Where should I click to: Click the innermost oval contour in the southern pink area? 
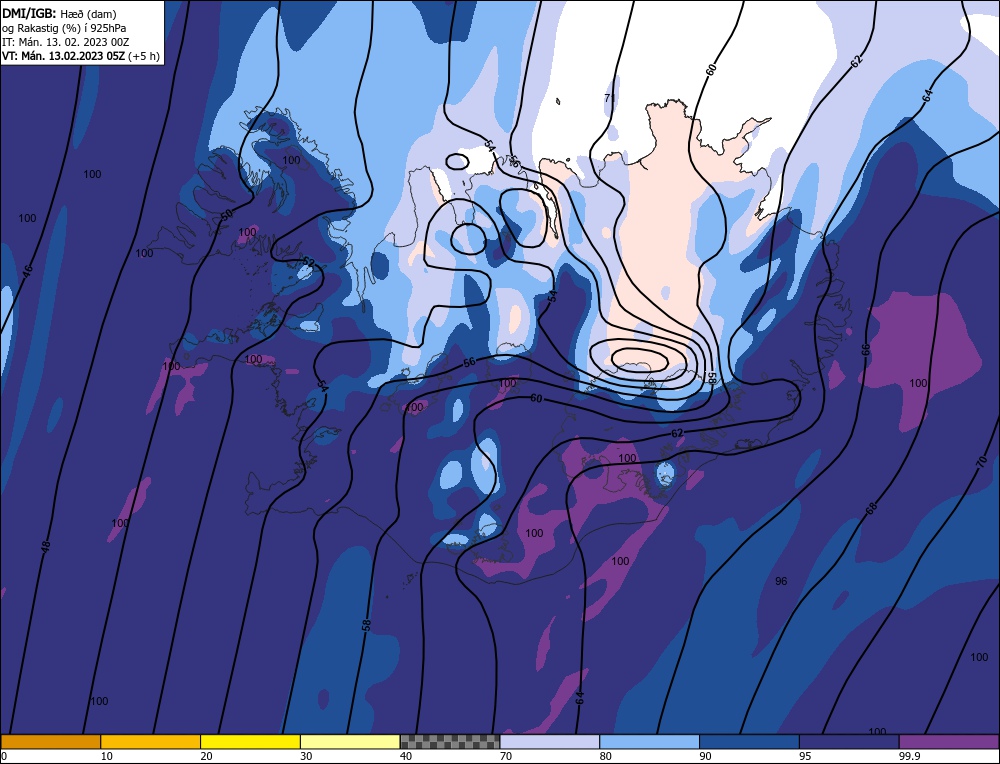(639, 360)
